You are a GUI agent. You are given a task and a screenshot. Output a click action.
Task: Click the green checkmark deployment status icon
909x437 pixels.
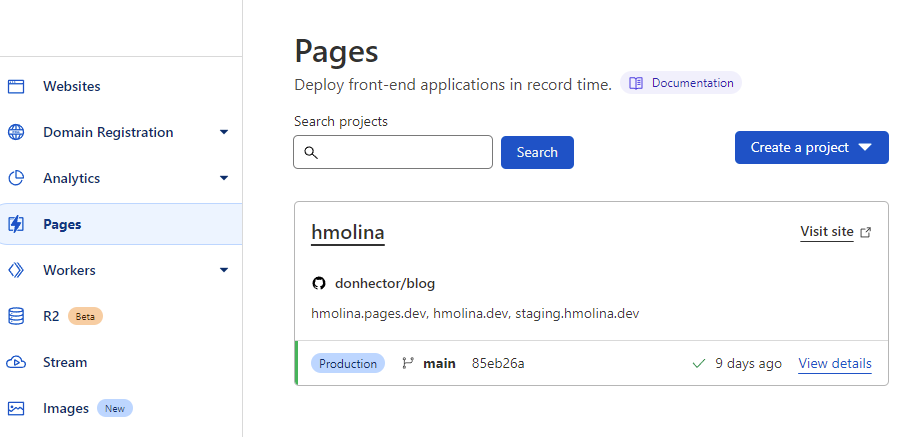pyautogui.click(x=699, y=363)
